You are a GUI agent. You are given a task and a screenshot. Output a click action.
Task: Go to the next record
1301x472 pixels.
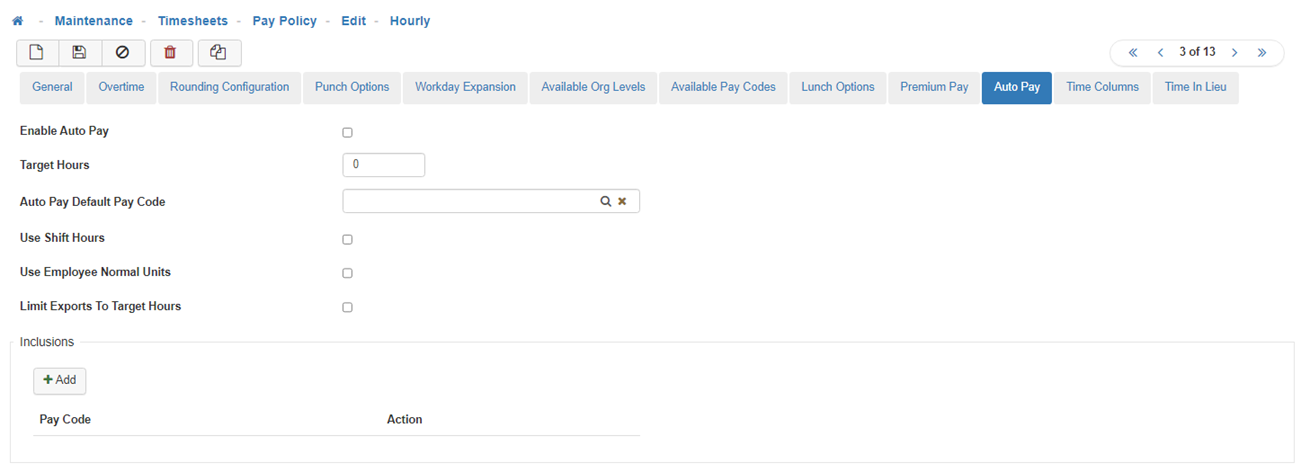tap(1235, 52)
